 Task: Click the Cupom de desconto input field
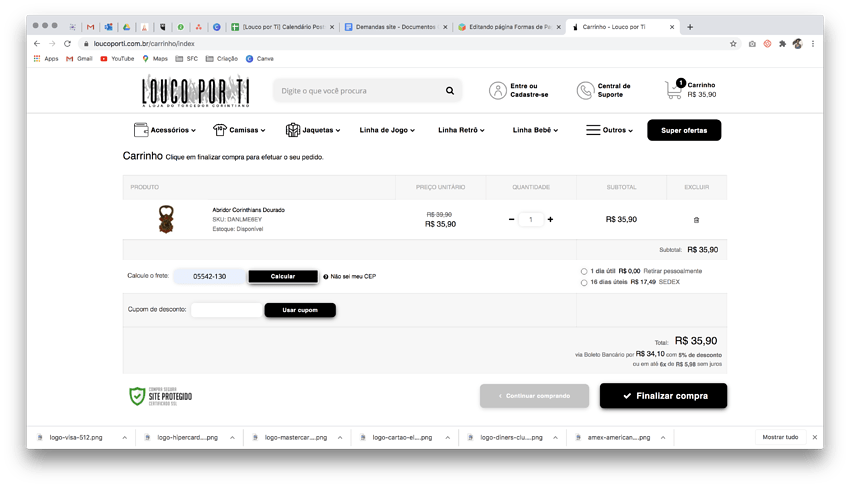point(226,310)
